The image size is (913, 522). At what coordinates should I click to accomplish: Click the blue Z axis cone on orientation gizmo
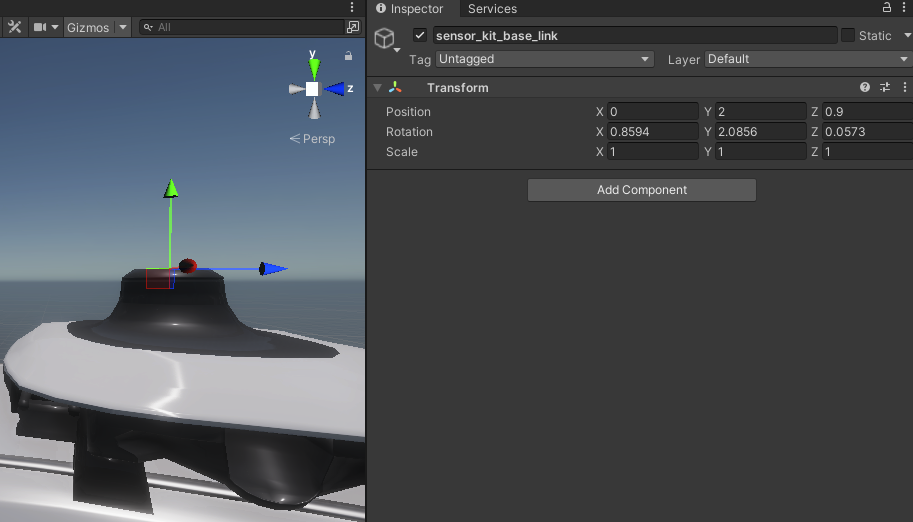click(x=334, y=89)
